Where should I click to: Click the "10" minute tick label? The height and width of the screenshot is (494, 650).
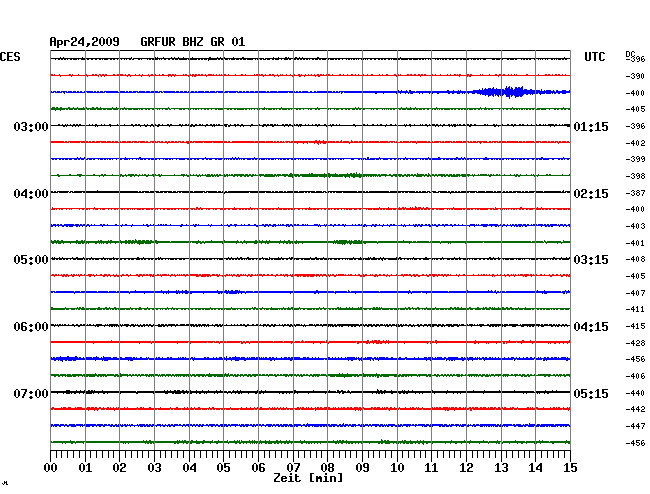point(397,467)
